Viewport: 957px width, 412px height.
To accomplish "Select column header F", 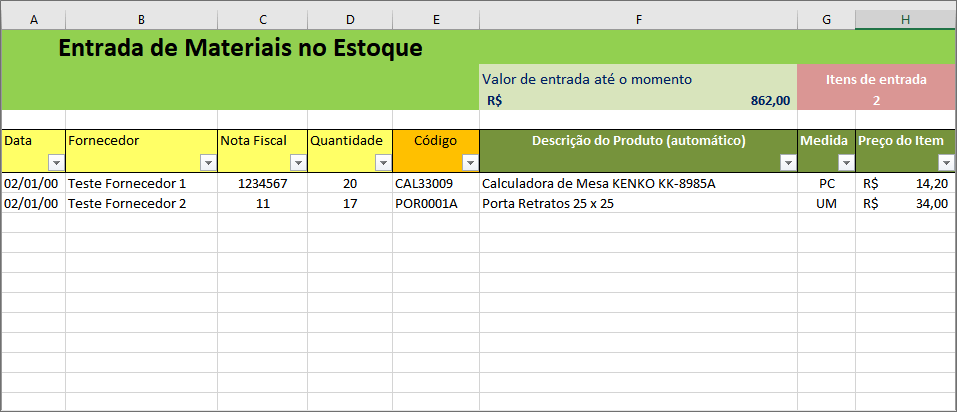I will [x=638, y=20].
